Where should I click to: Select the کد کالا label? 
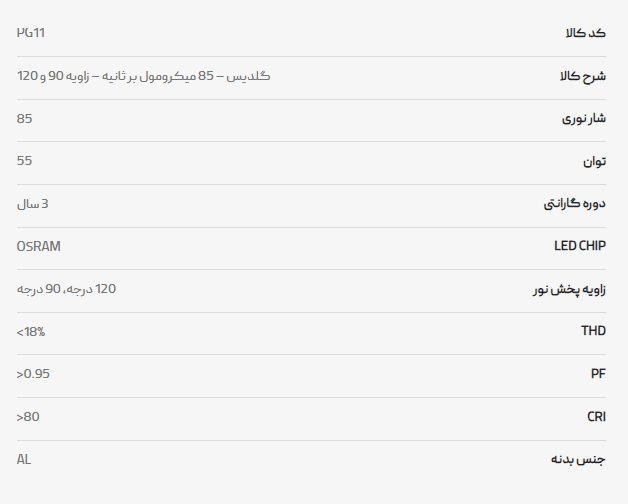pos(586,33)
